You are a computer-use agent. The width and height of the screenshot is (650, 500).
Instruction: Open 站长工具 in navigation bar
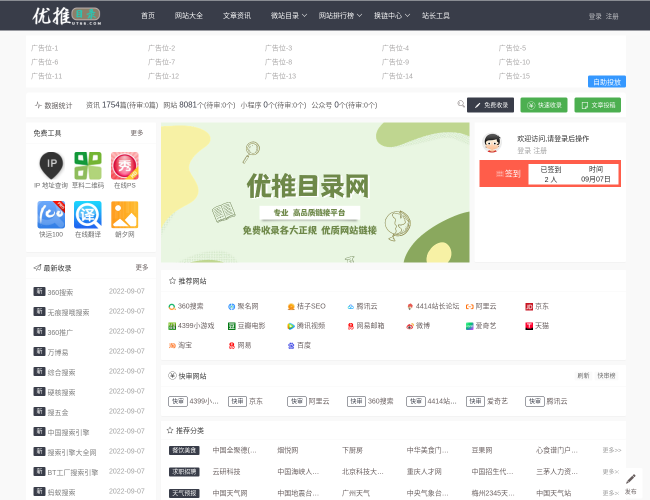click(x=436, y=15)
